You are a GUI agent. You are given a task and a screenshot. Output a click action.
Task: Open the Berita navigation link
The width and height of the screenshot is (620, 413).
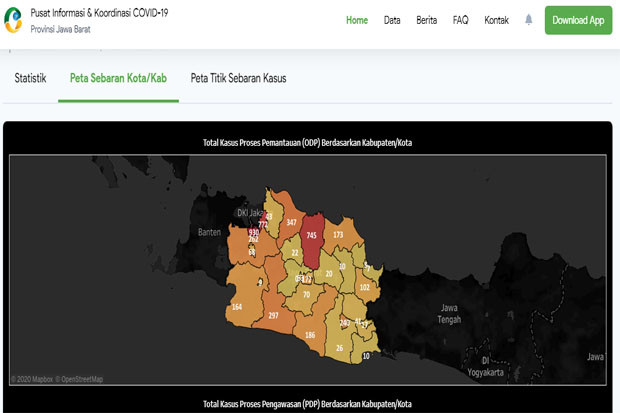click(x=426, y=20)
